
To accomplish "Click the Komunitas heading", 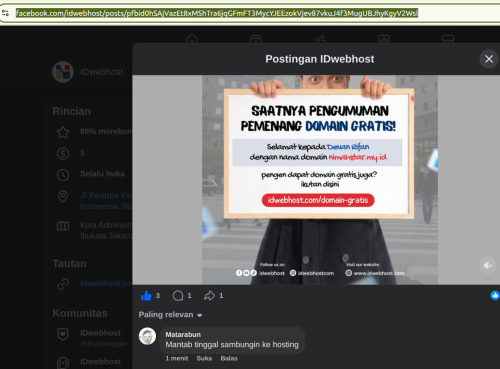I will click(80, 313).
